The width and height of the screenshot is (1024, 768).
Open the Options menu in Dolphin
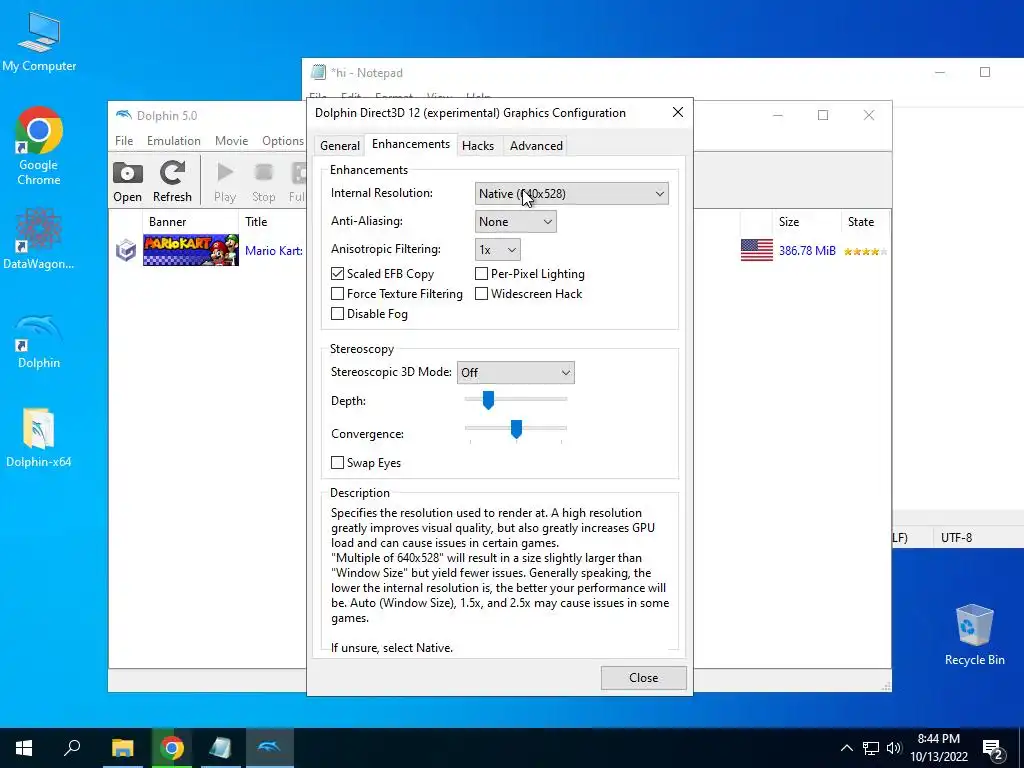tap(283, 140)
